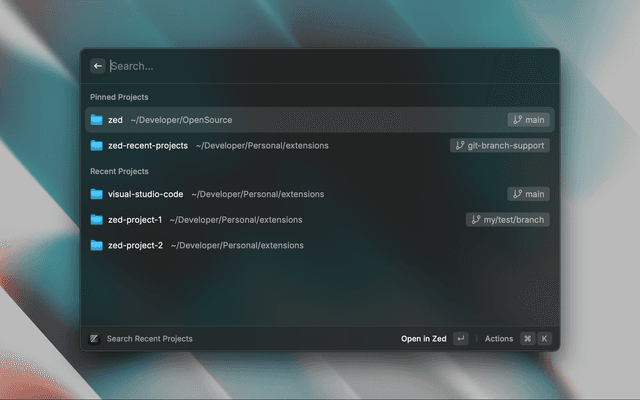Click the main branch tag on zed
The width and height of the screenshot is (640, 400).
tap(528, 120)
